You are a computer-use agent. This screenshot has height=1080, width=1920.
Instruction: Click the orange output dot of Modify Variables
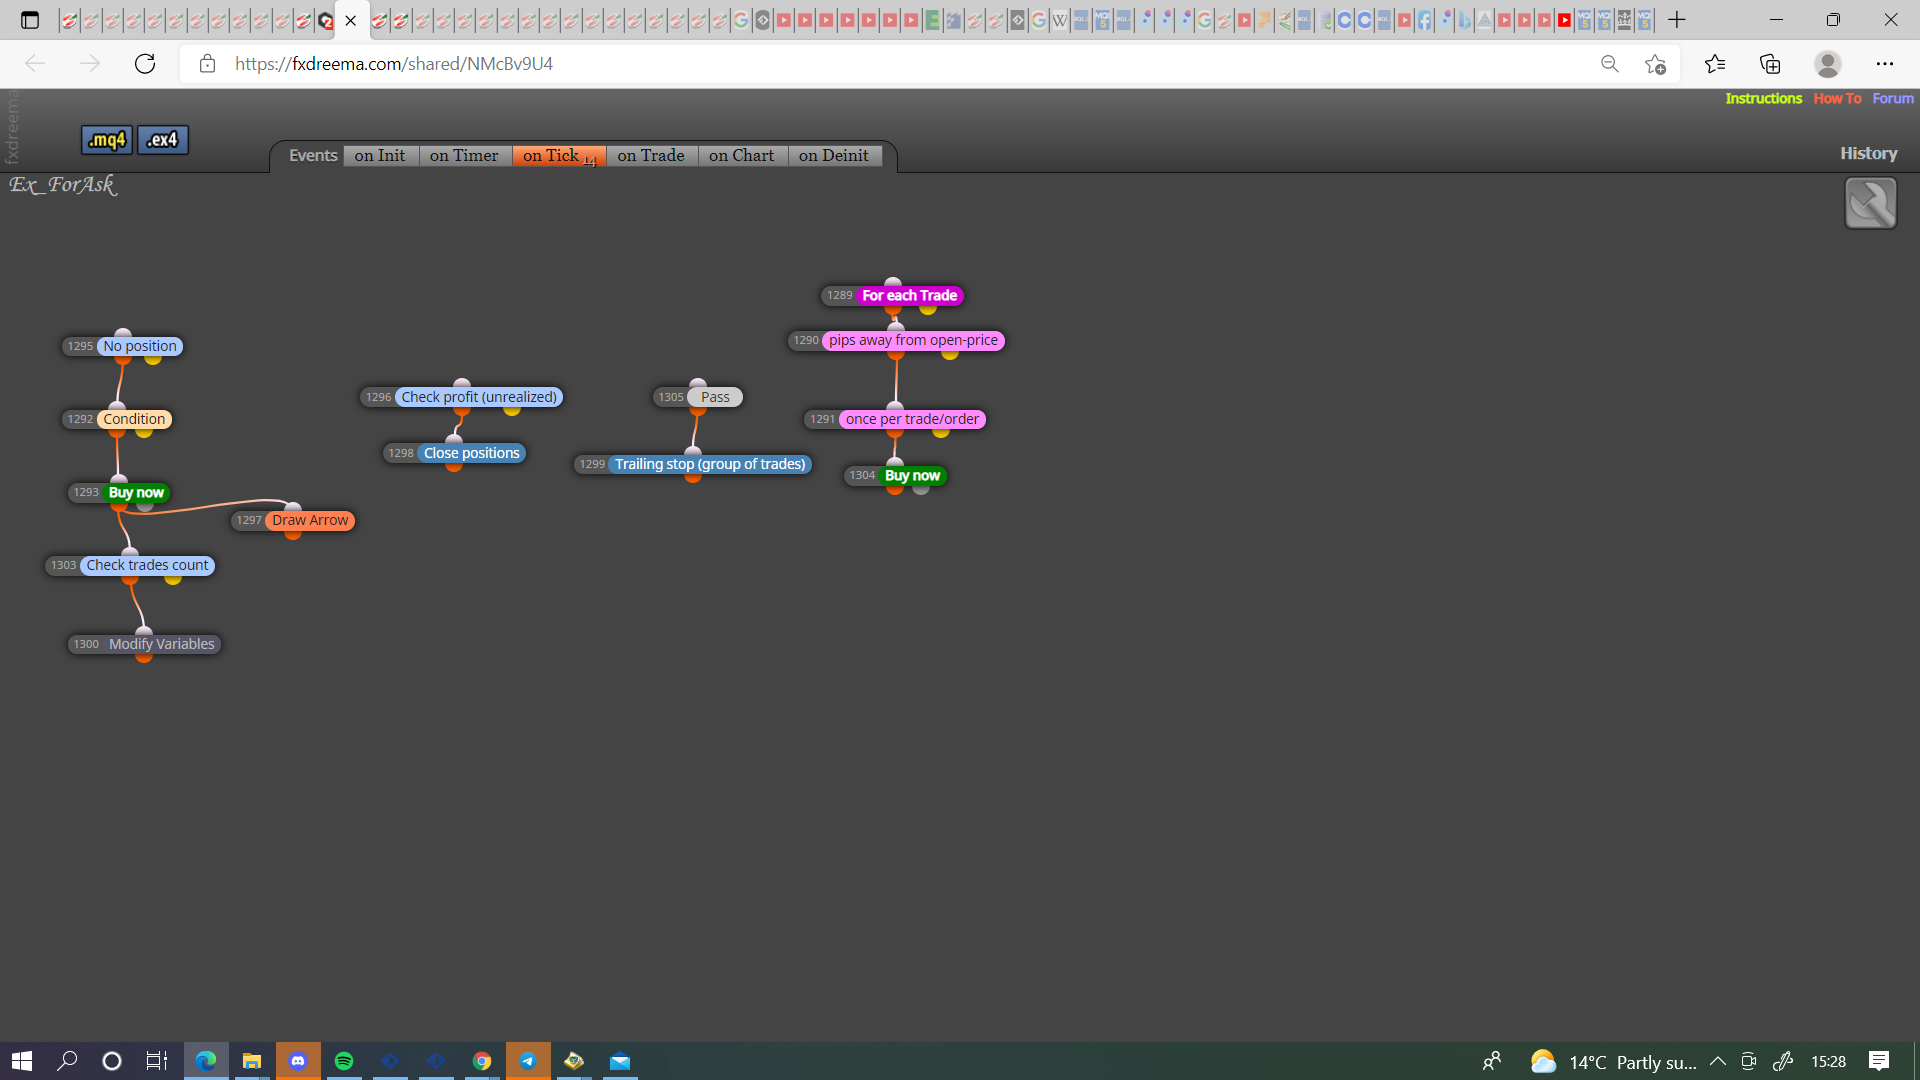pos(144,657)
